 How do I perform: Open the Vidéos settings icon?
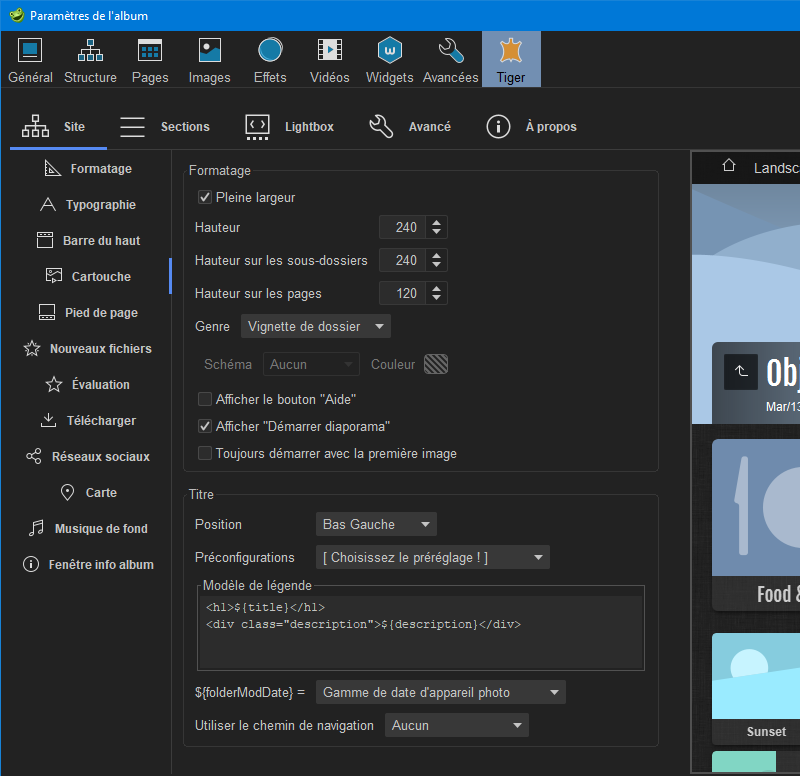pyautogui.click(x=330, y=59)
